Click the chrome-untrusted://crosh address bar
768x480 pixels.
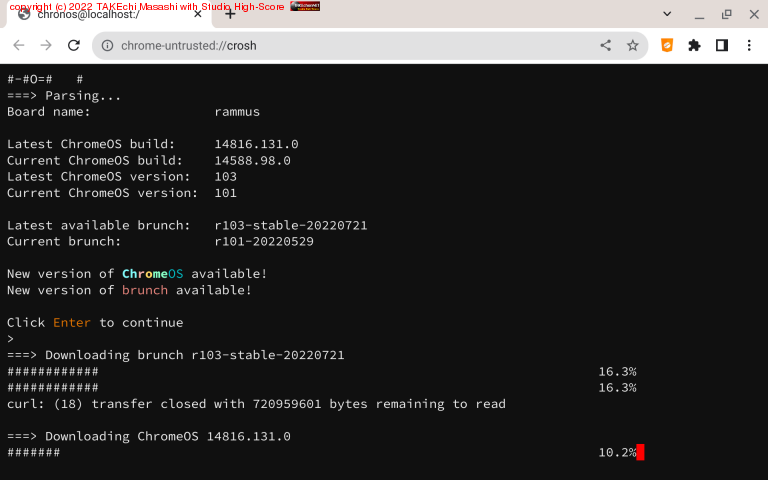click(350, 45)
